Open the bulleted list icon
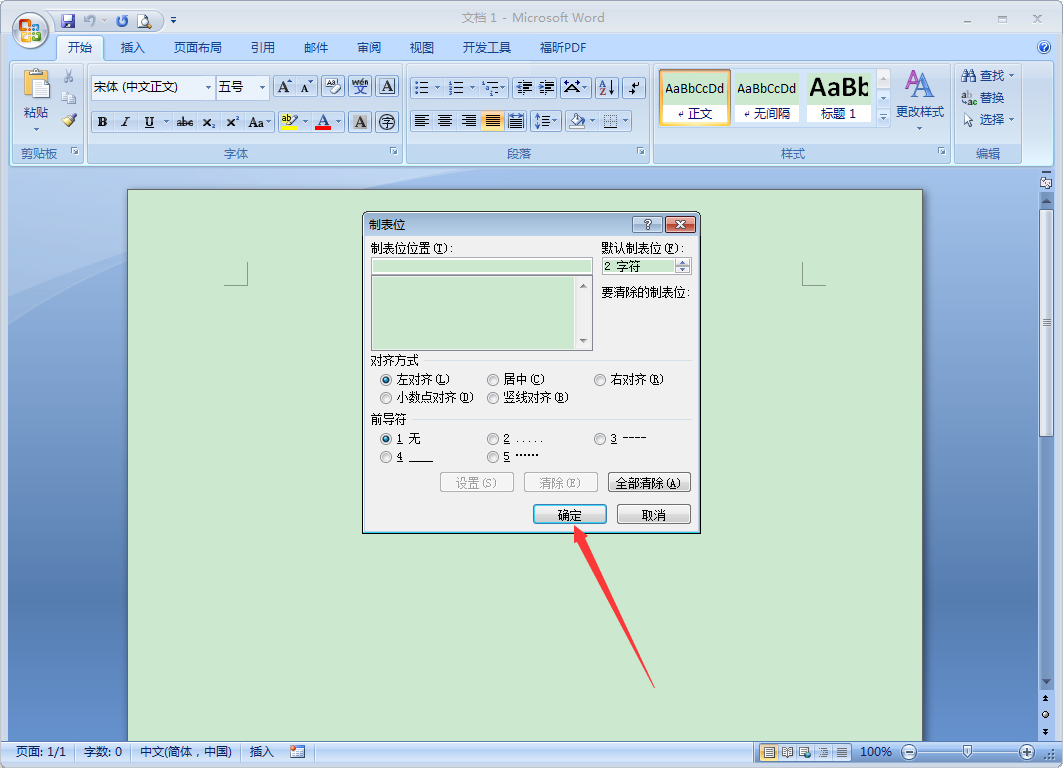Viewport: 1063px width, 768px height. (423, 87)
